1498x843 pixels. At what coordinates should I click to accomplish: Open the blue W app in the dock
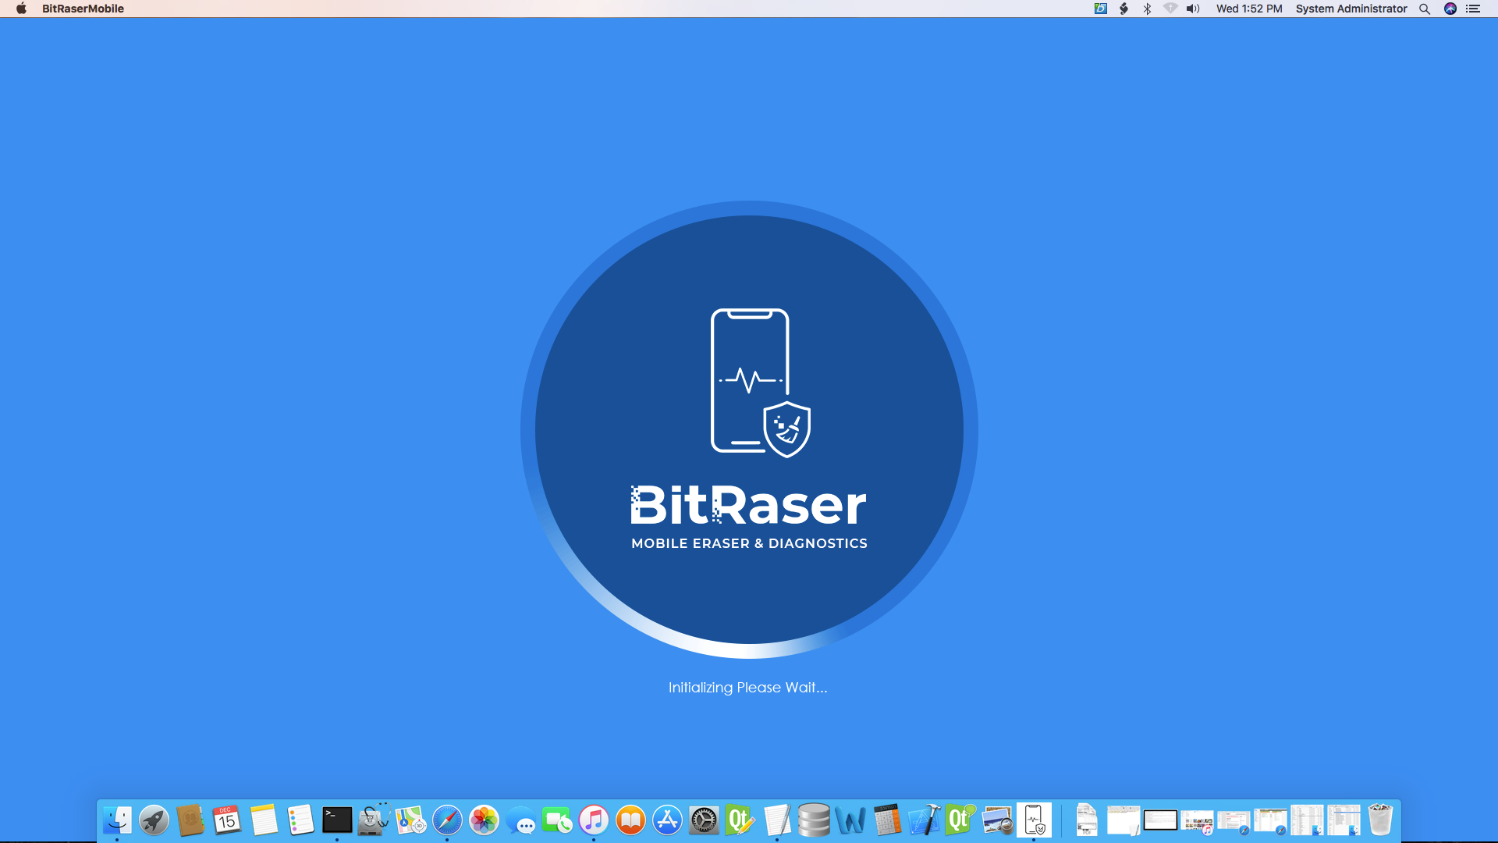pos(851,820)
